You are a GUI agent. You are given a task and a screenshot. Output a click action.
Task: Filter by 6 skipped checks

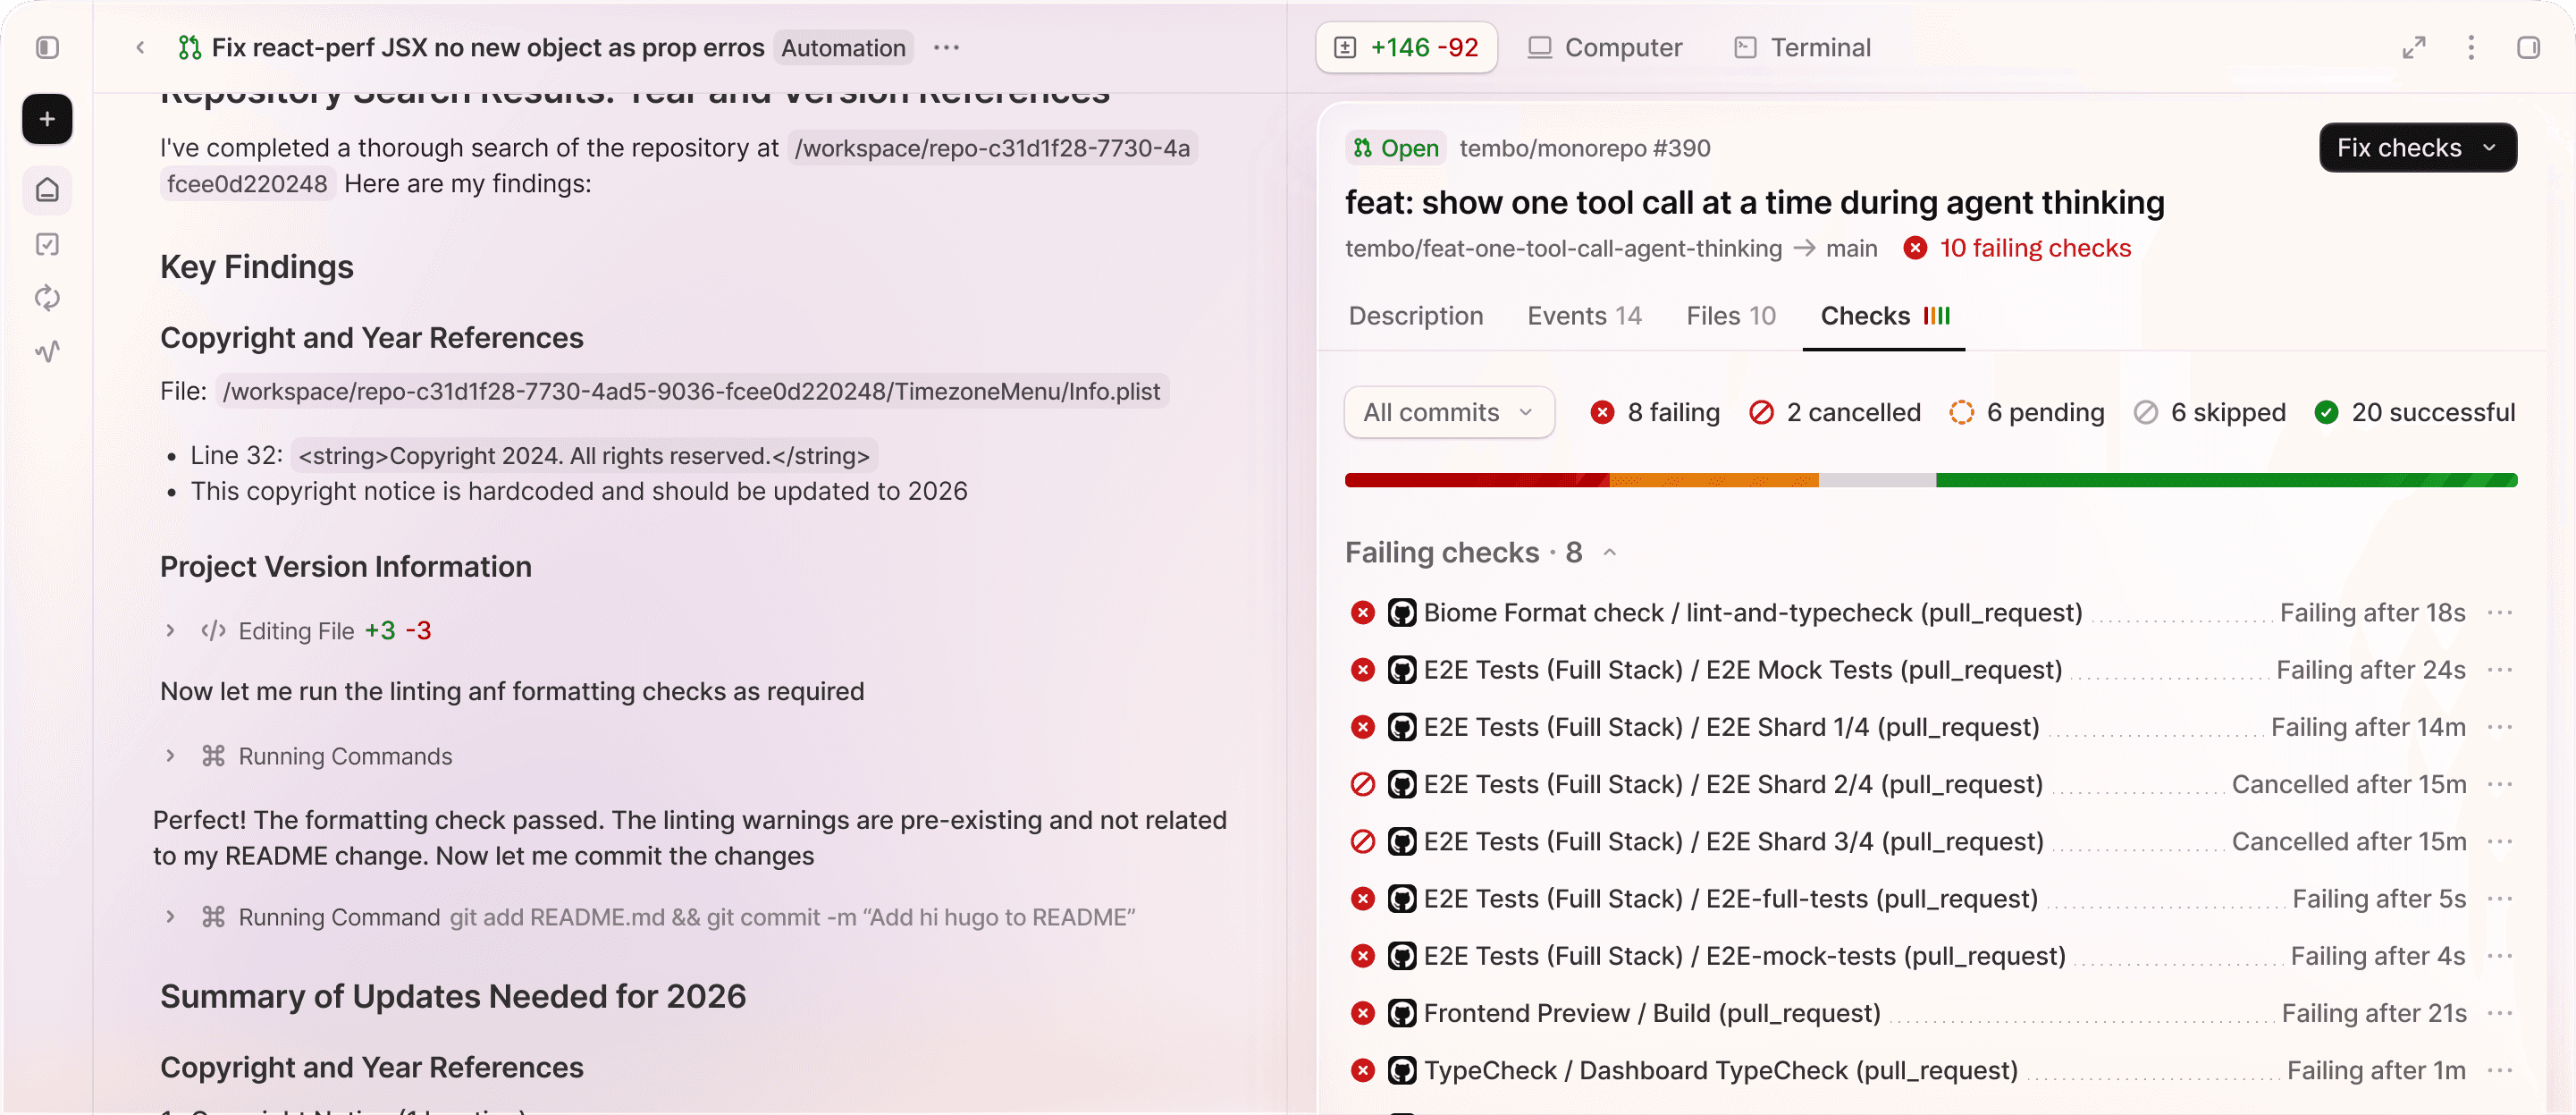(2210, 412)
